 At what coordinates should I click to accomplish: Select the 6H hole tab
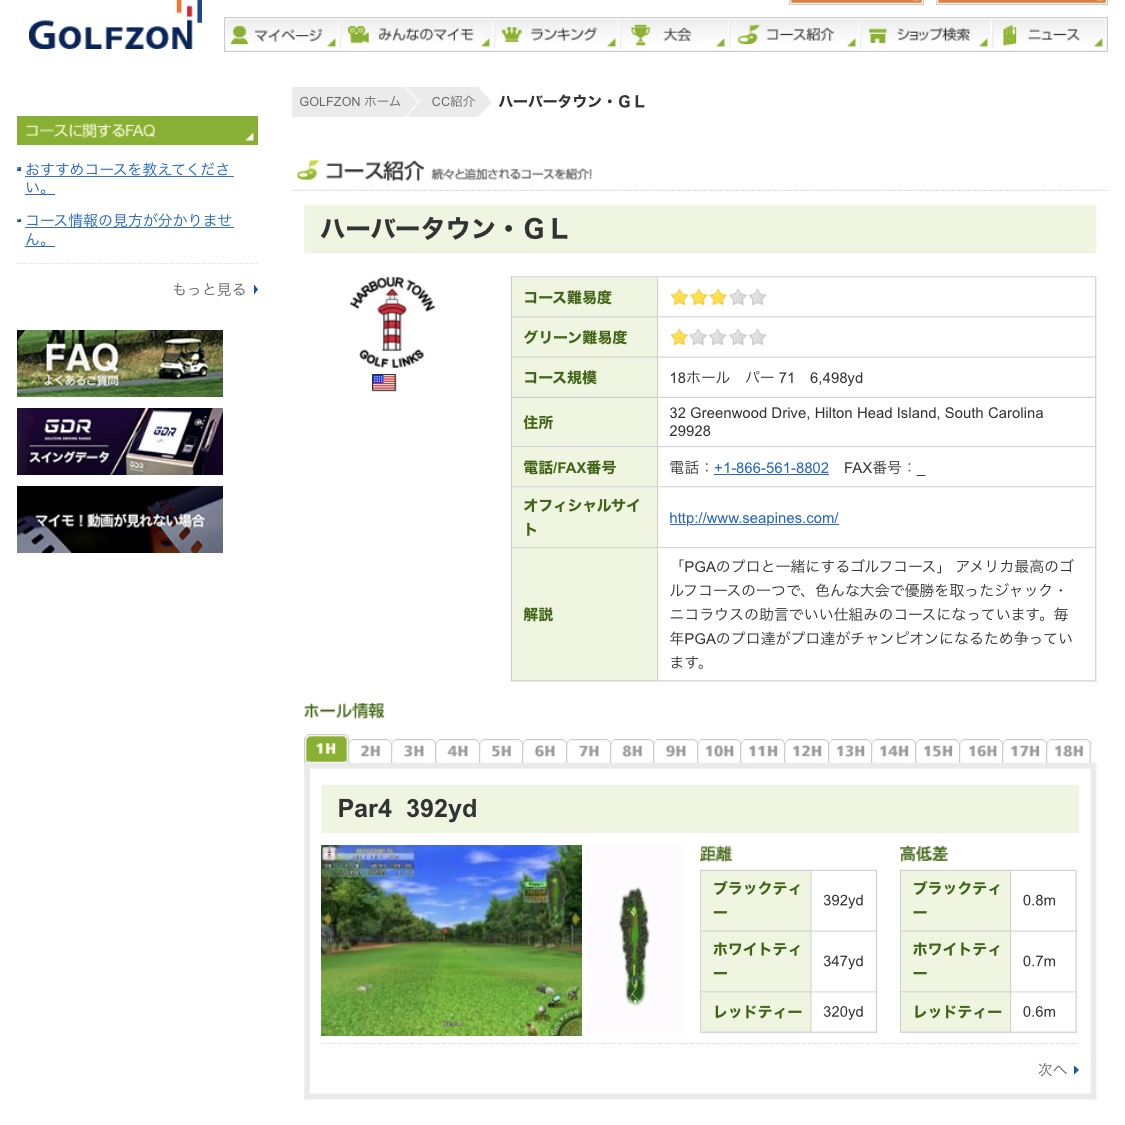[545, 750]
